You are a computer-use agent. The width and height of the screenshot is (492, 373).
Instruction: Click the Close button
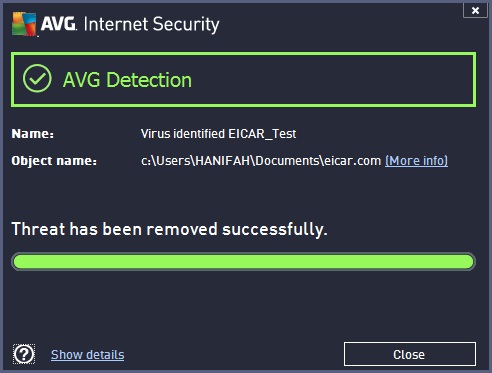click(x=410, y=354)
